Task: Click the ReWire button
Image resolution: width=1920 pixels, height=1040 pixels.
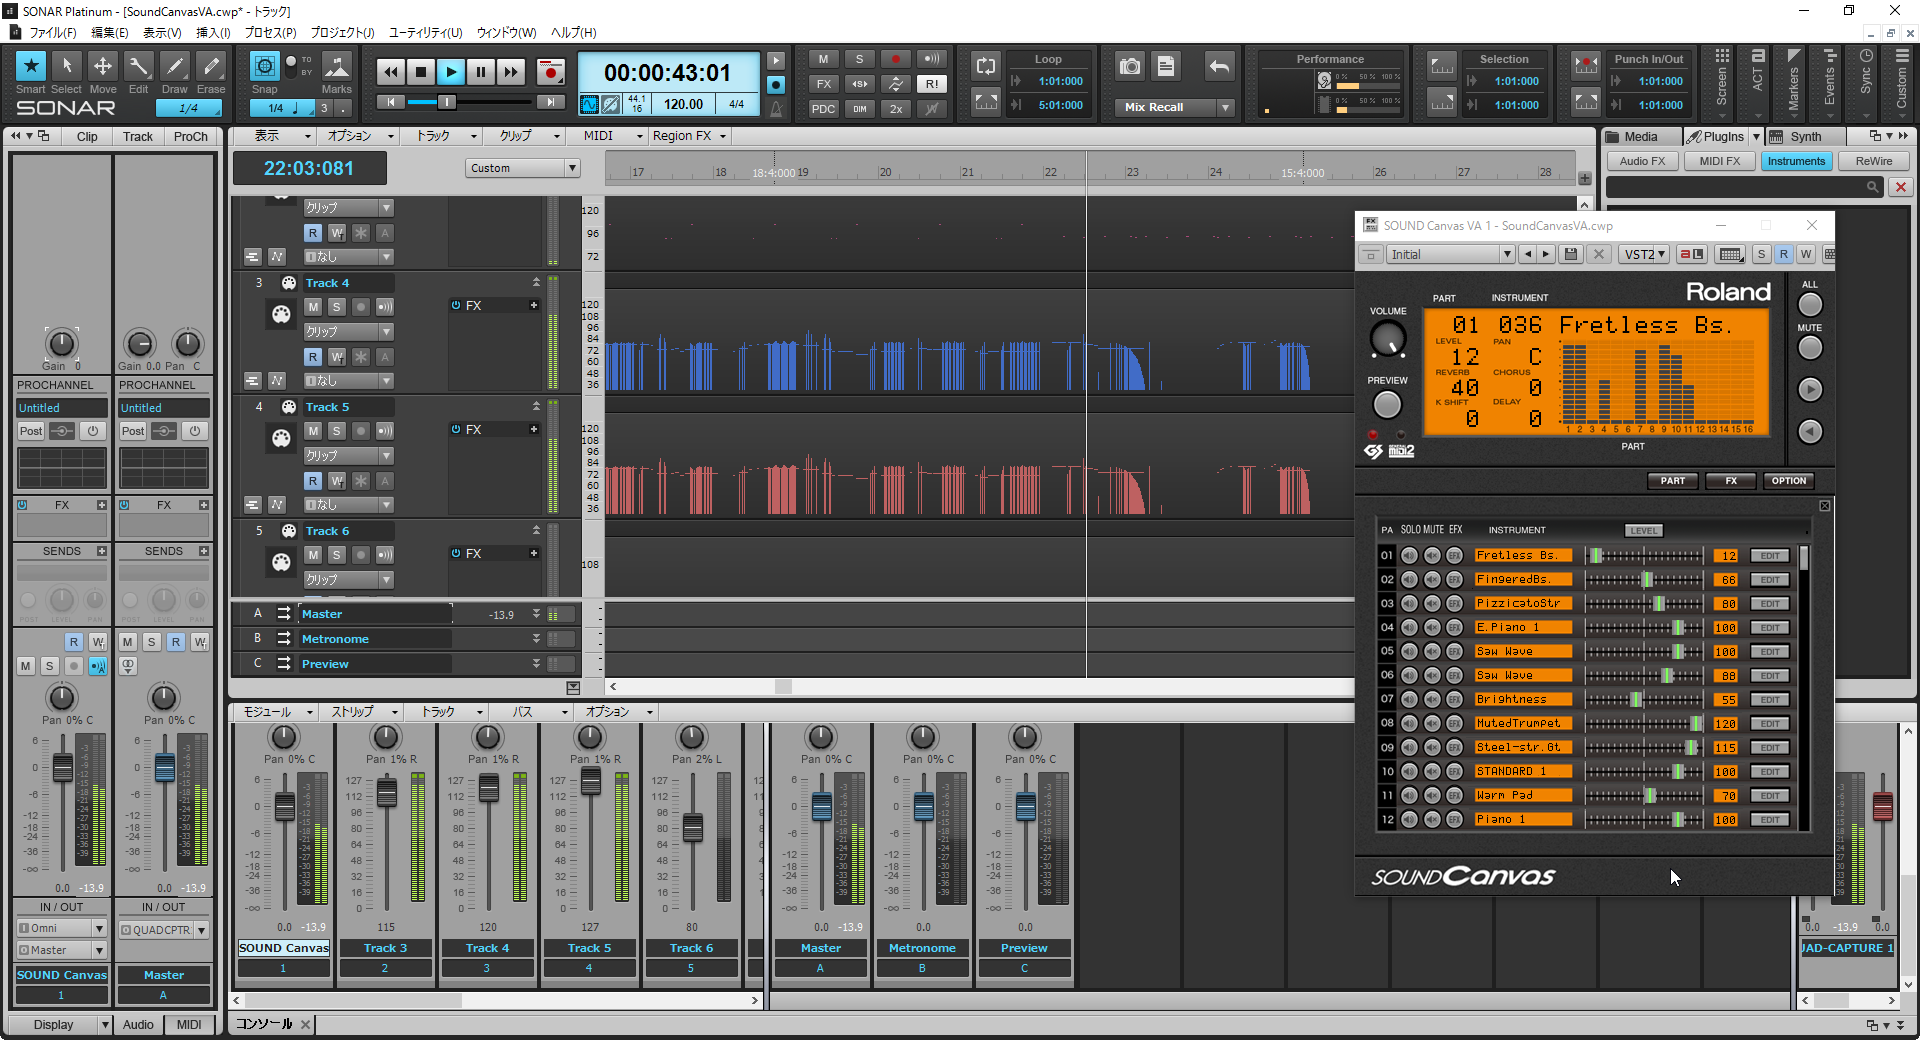Action: coord(1874,161)
